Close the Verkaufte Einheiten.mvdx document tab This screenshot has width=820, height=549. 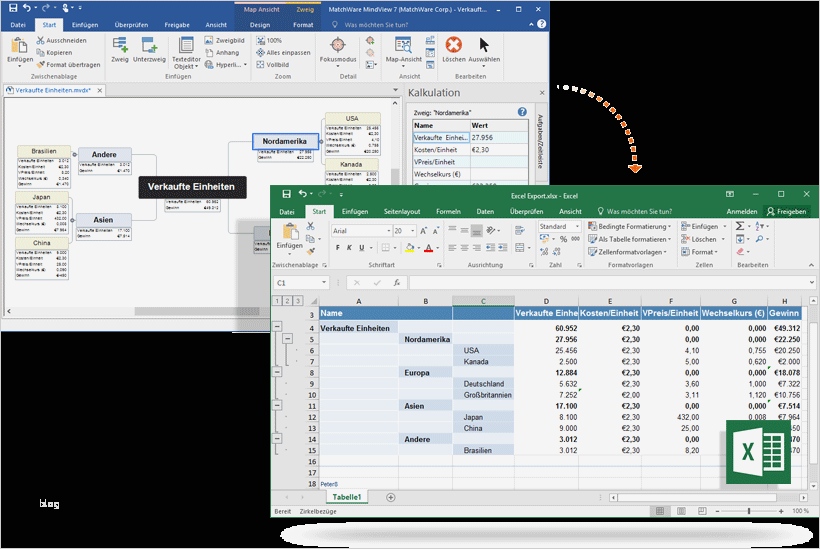coord(99,90)
